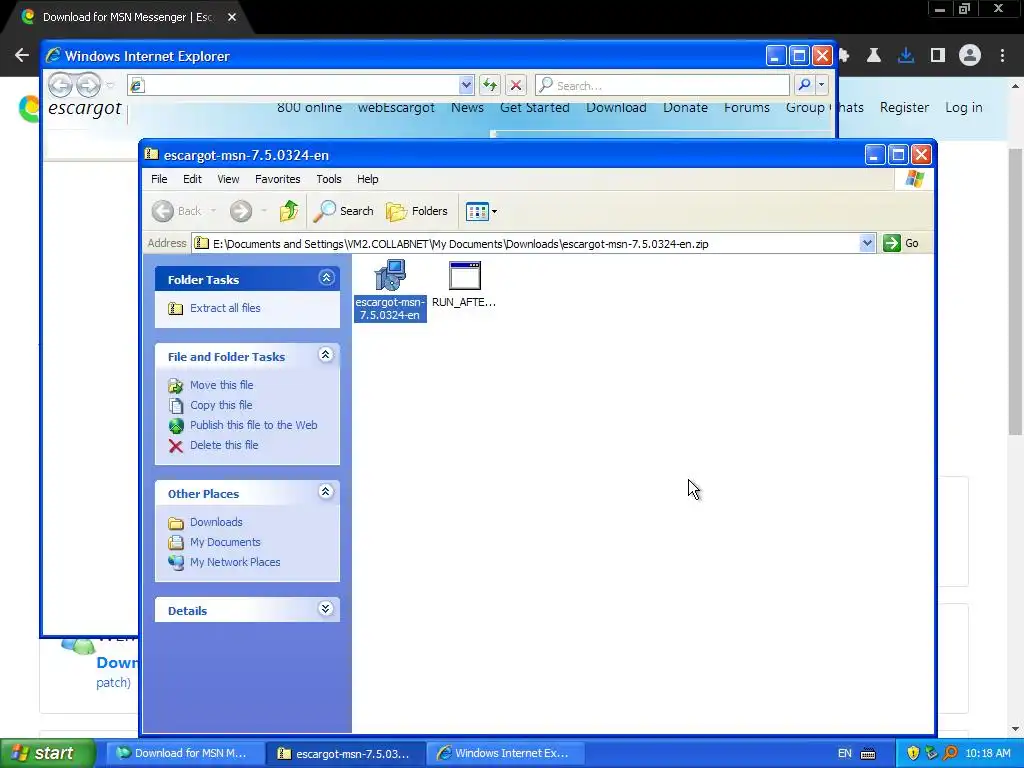Viewport: 1024px width, 768px height.
Task: Click Register link on escargot page
Action: pyautogui.click(x=904, y=108)
